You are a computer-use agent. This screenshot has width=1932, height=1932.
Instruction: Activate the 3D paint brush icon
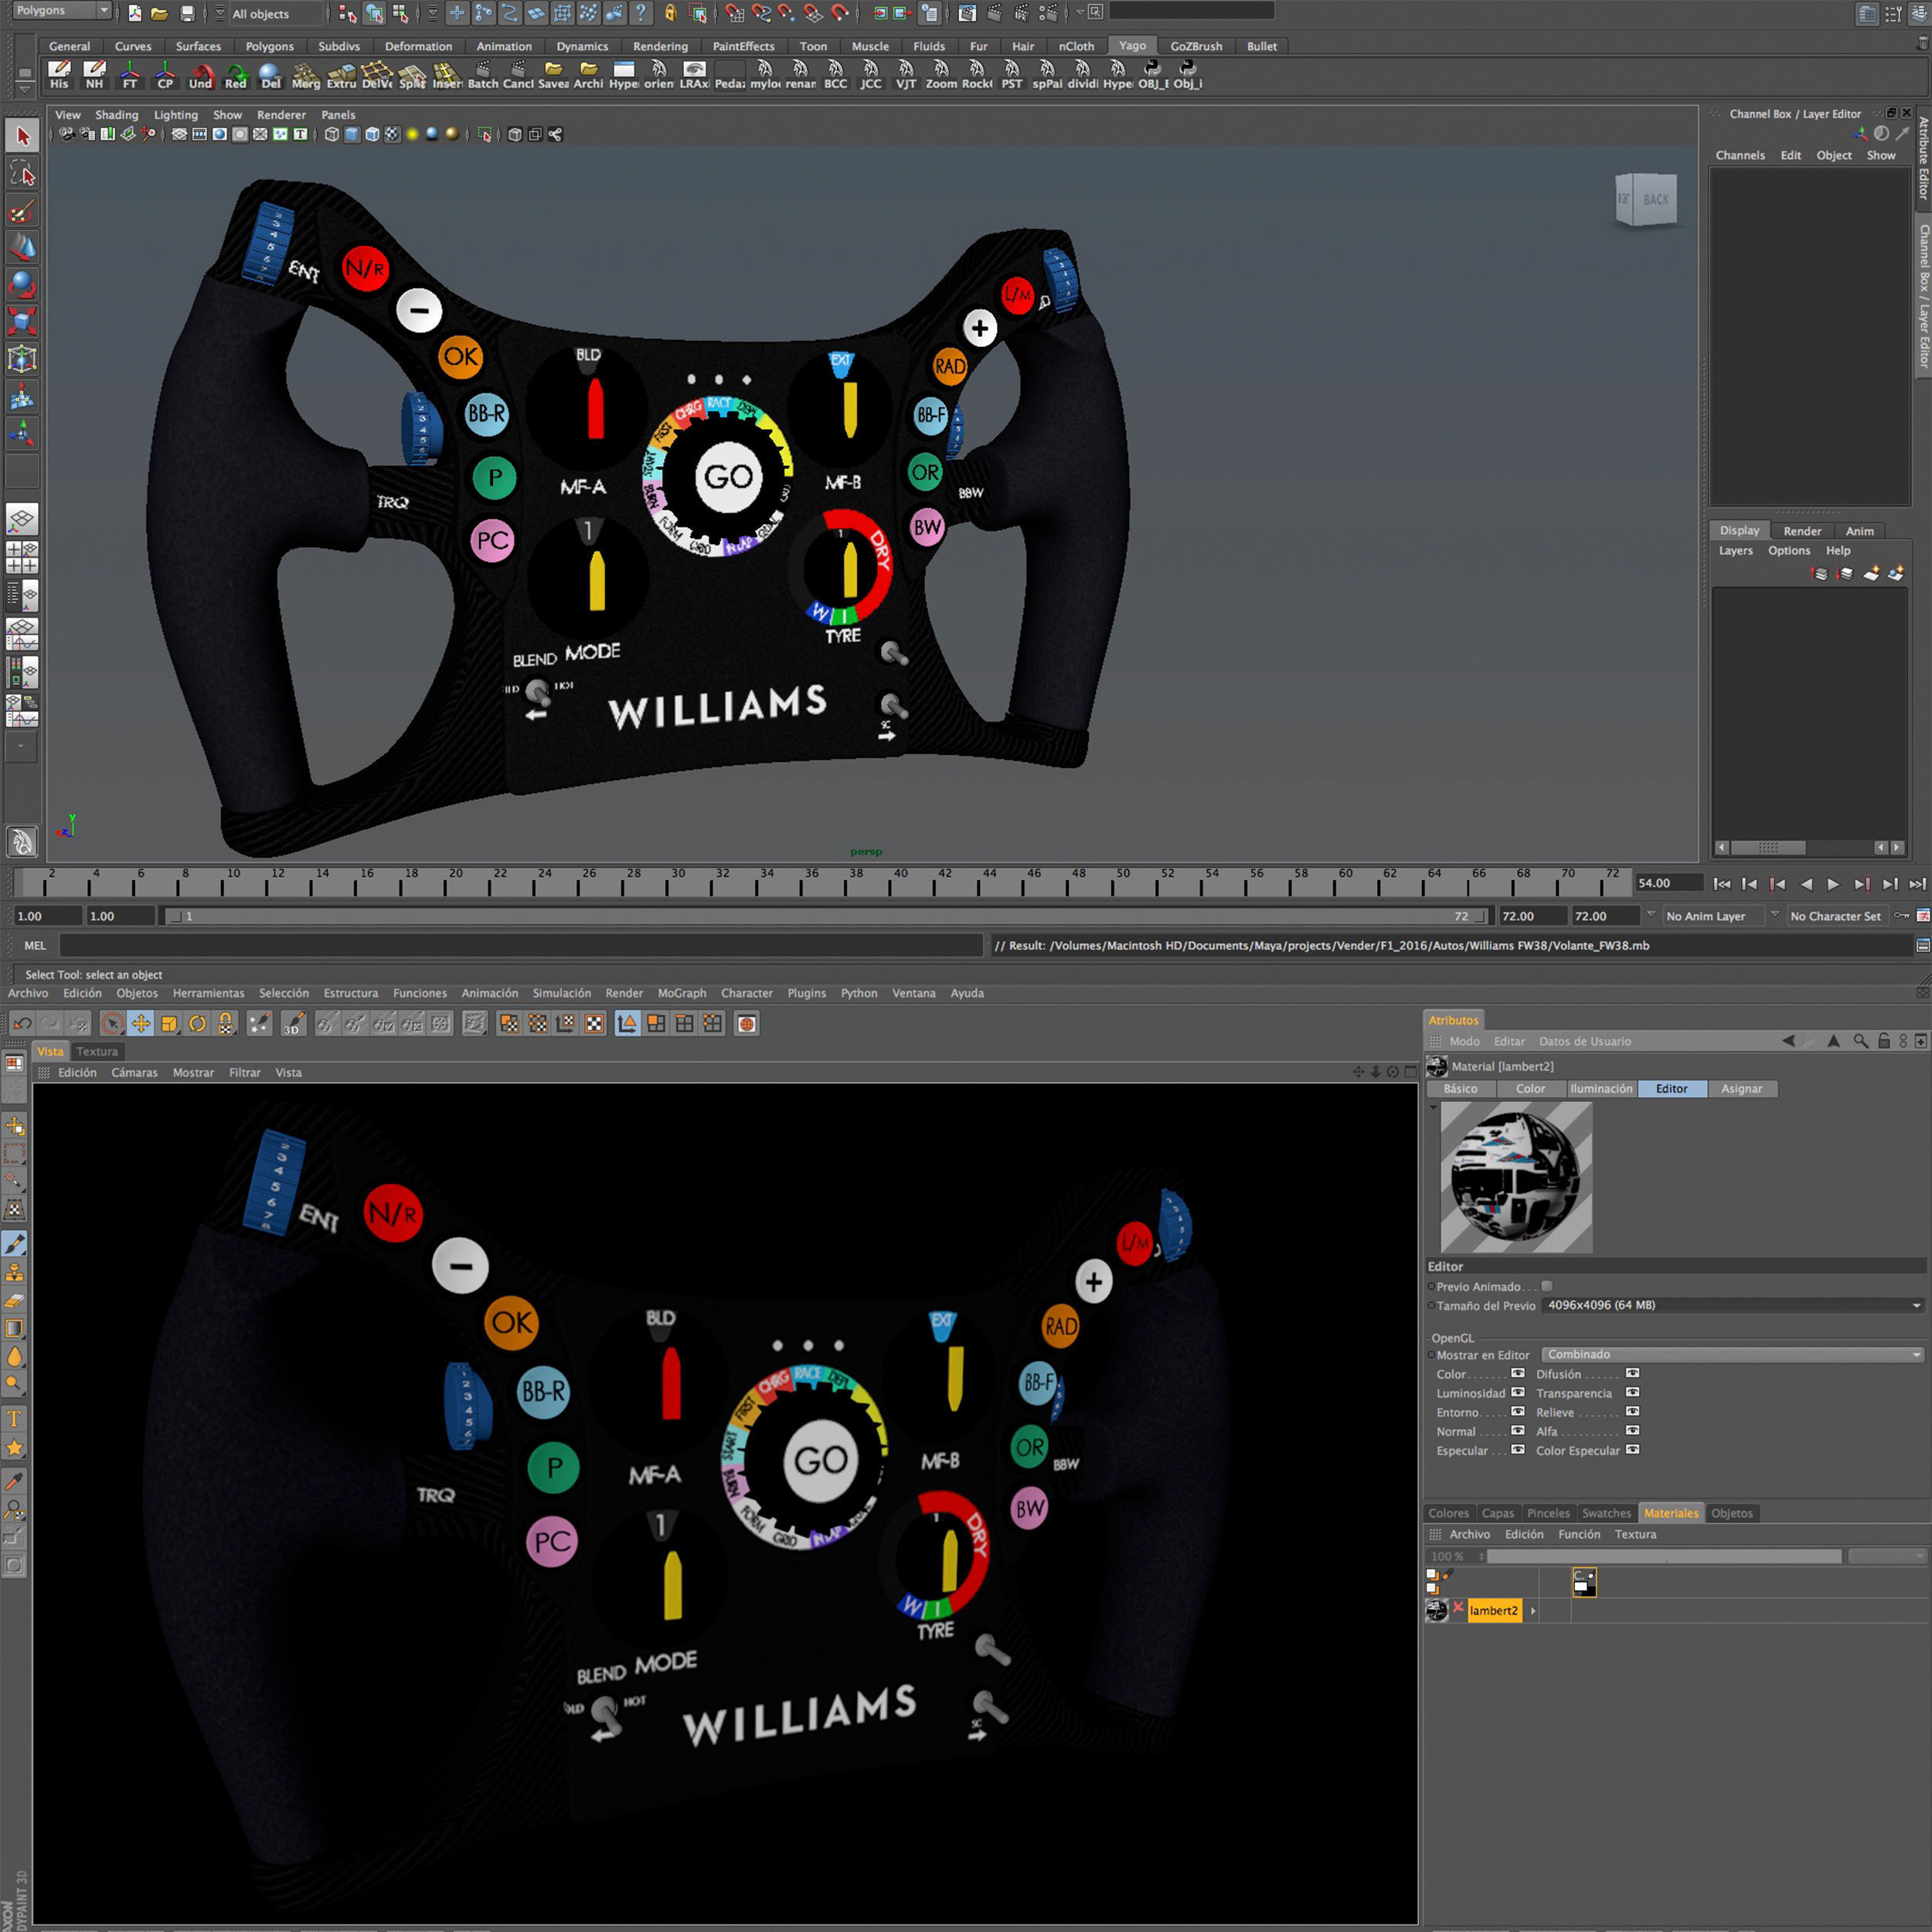pyautogui.click(x=293, y=1023)
